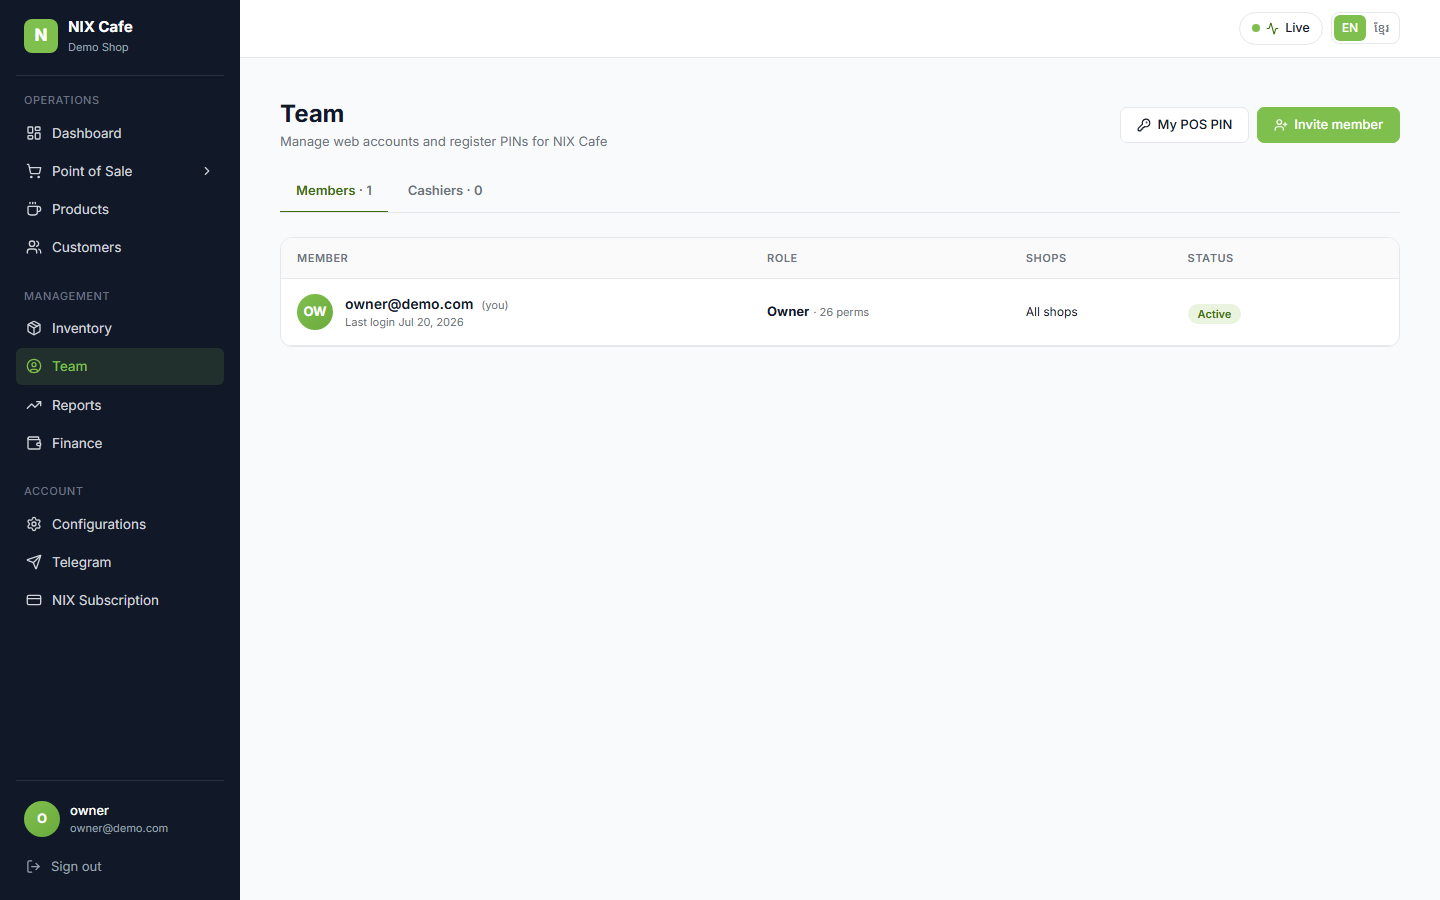This screenshot has width=1440, height=900.
Task: Click the SHOPS column header
Action: 1046,258
